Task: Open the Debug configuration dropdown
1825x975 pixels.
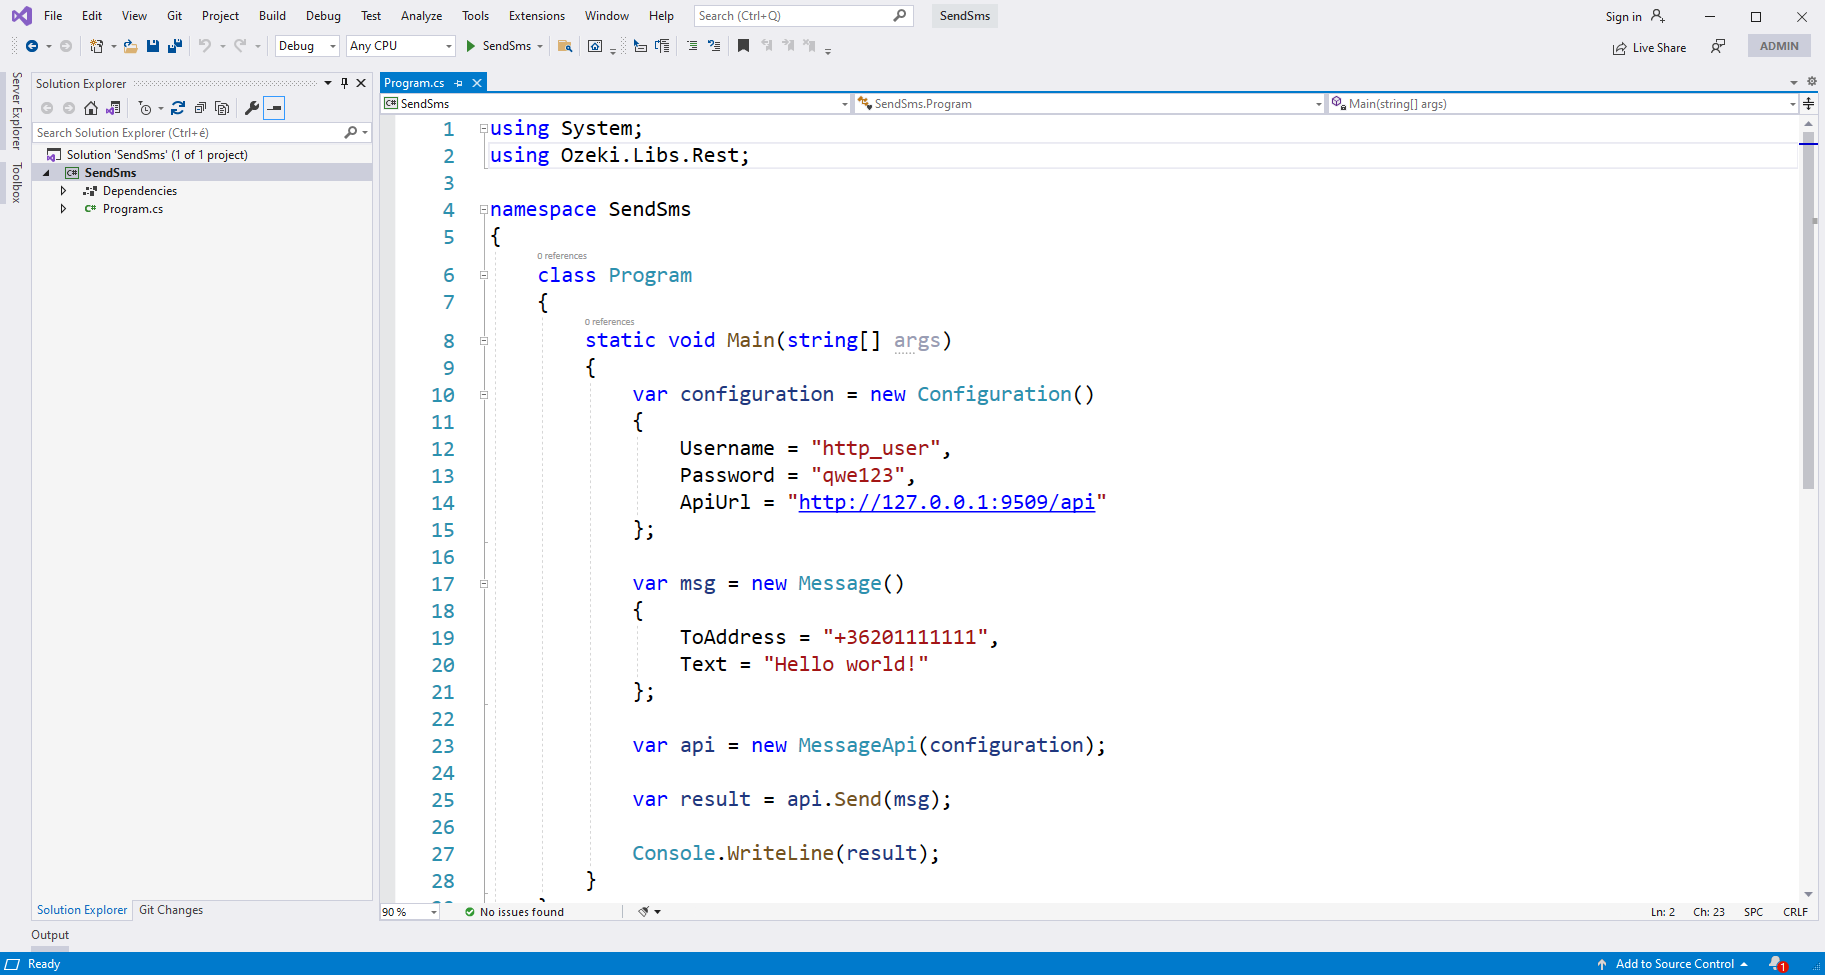Action: pos(307,46)
